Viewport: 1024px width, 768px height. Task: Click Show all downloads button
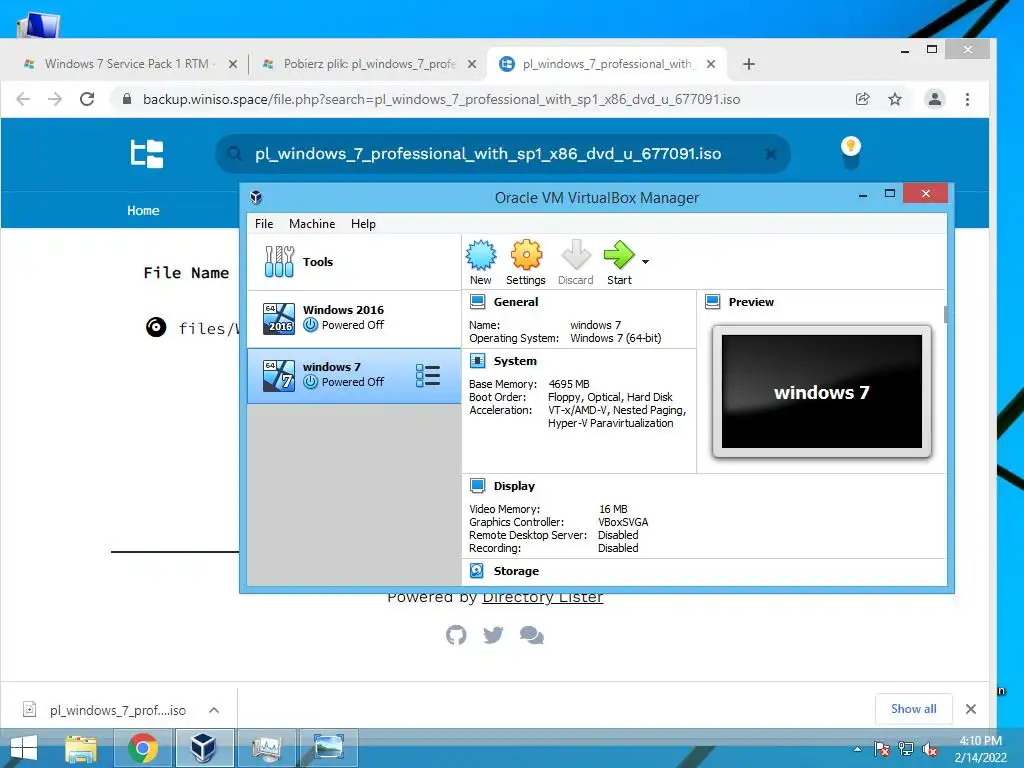point(914,709)
